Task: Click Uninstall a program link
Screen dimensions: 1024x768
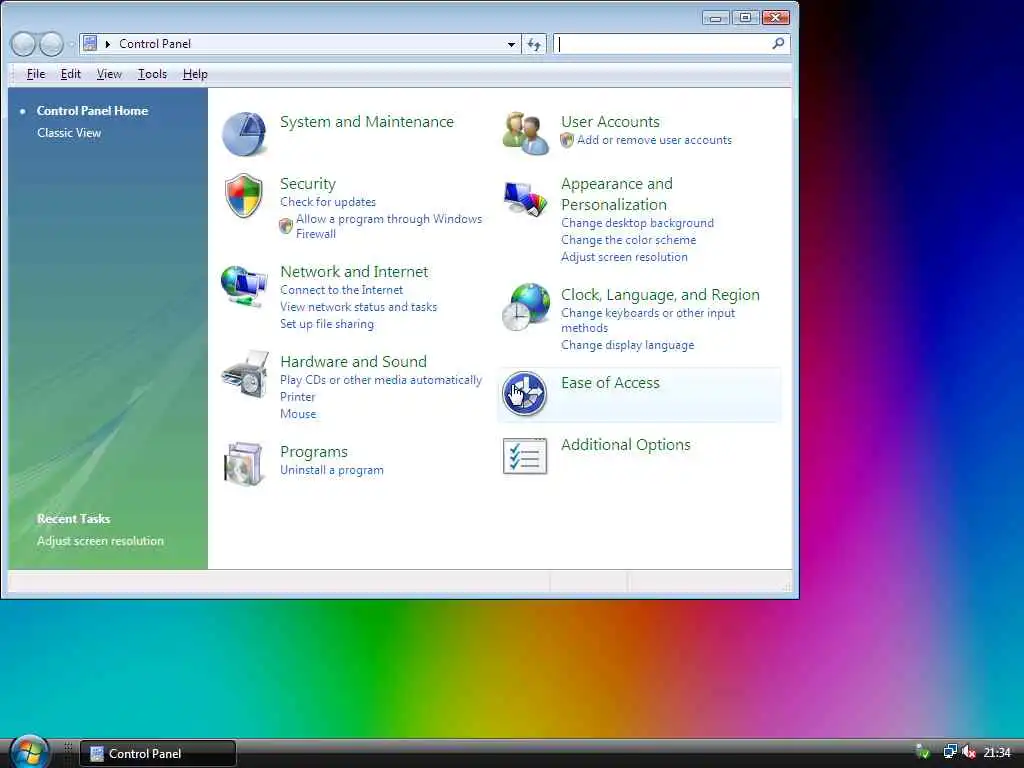Action: click(x=332, y=470)
